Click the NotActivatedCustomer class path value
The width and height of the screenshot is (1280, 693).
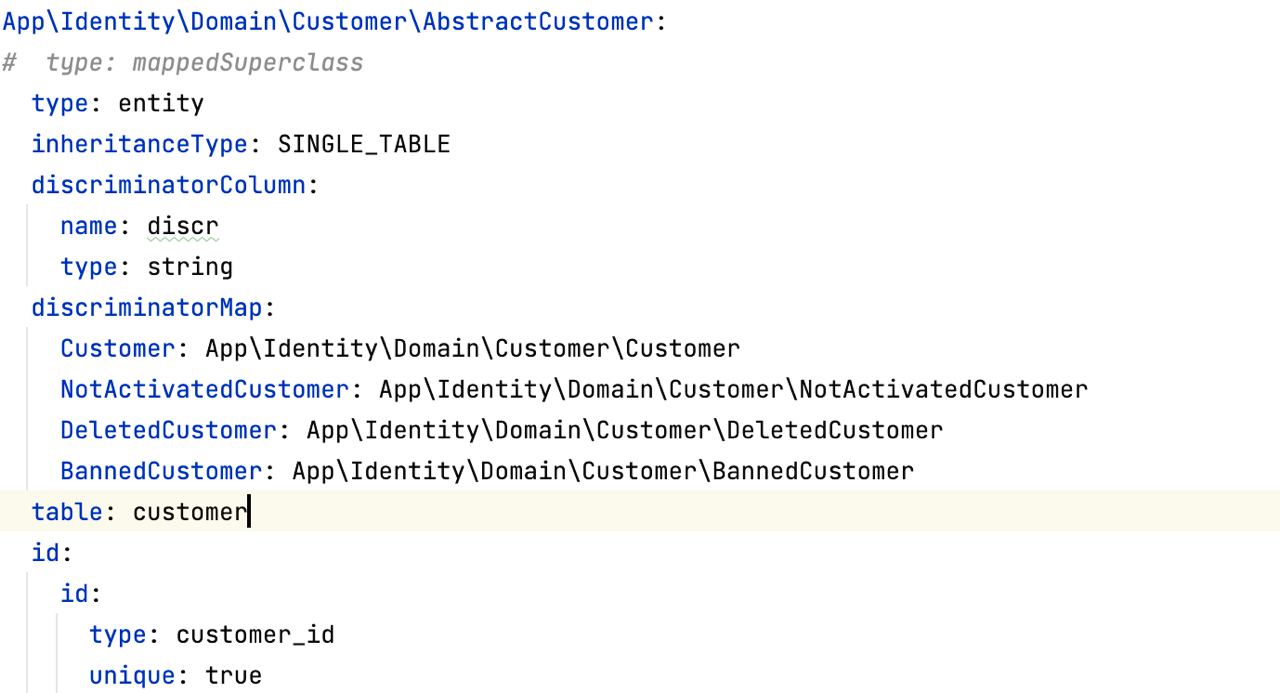tap(733, 390)
